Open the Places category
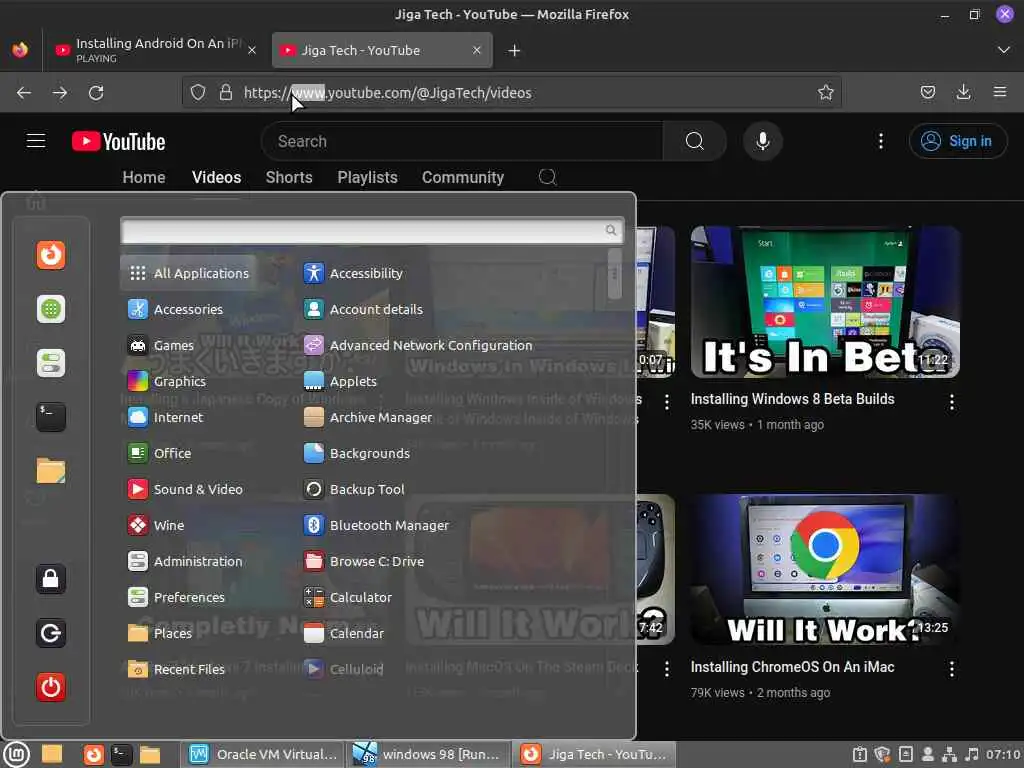This screenshot has height=768, width=1024. (159, 632)
